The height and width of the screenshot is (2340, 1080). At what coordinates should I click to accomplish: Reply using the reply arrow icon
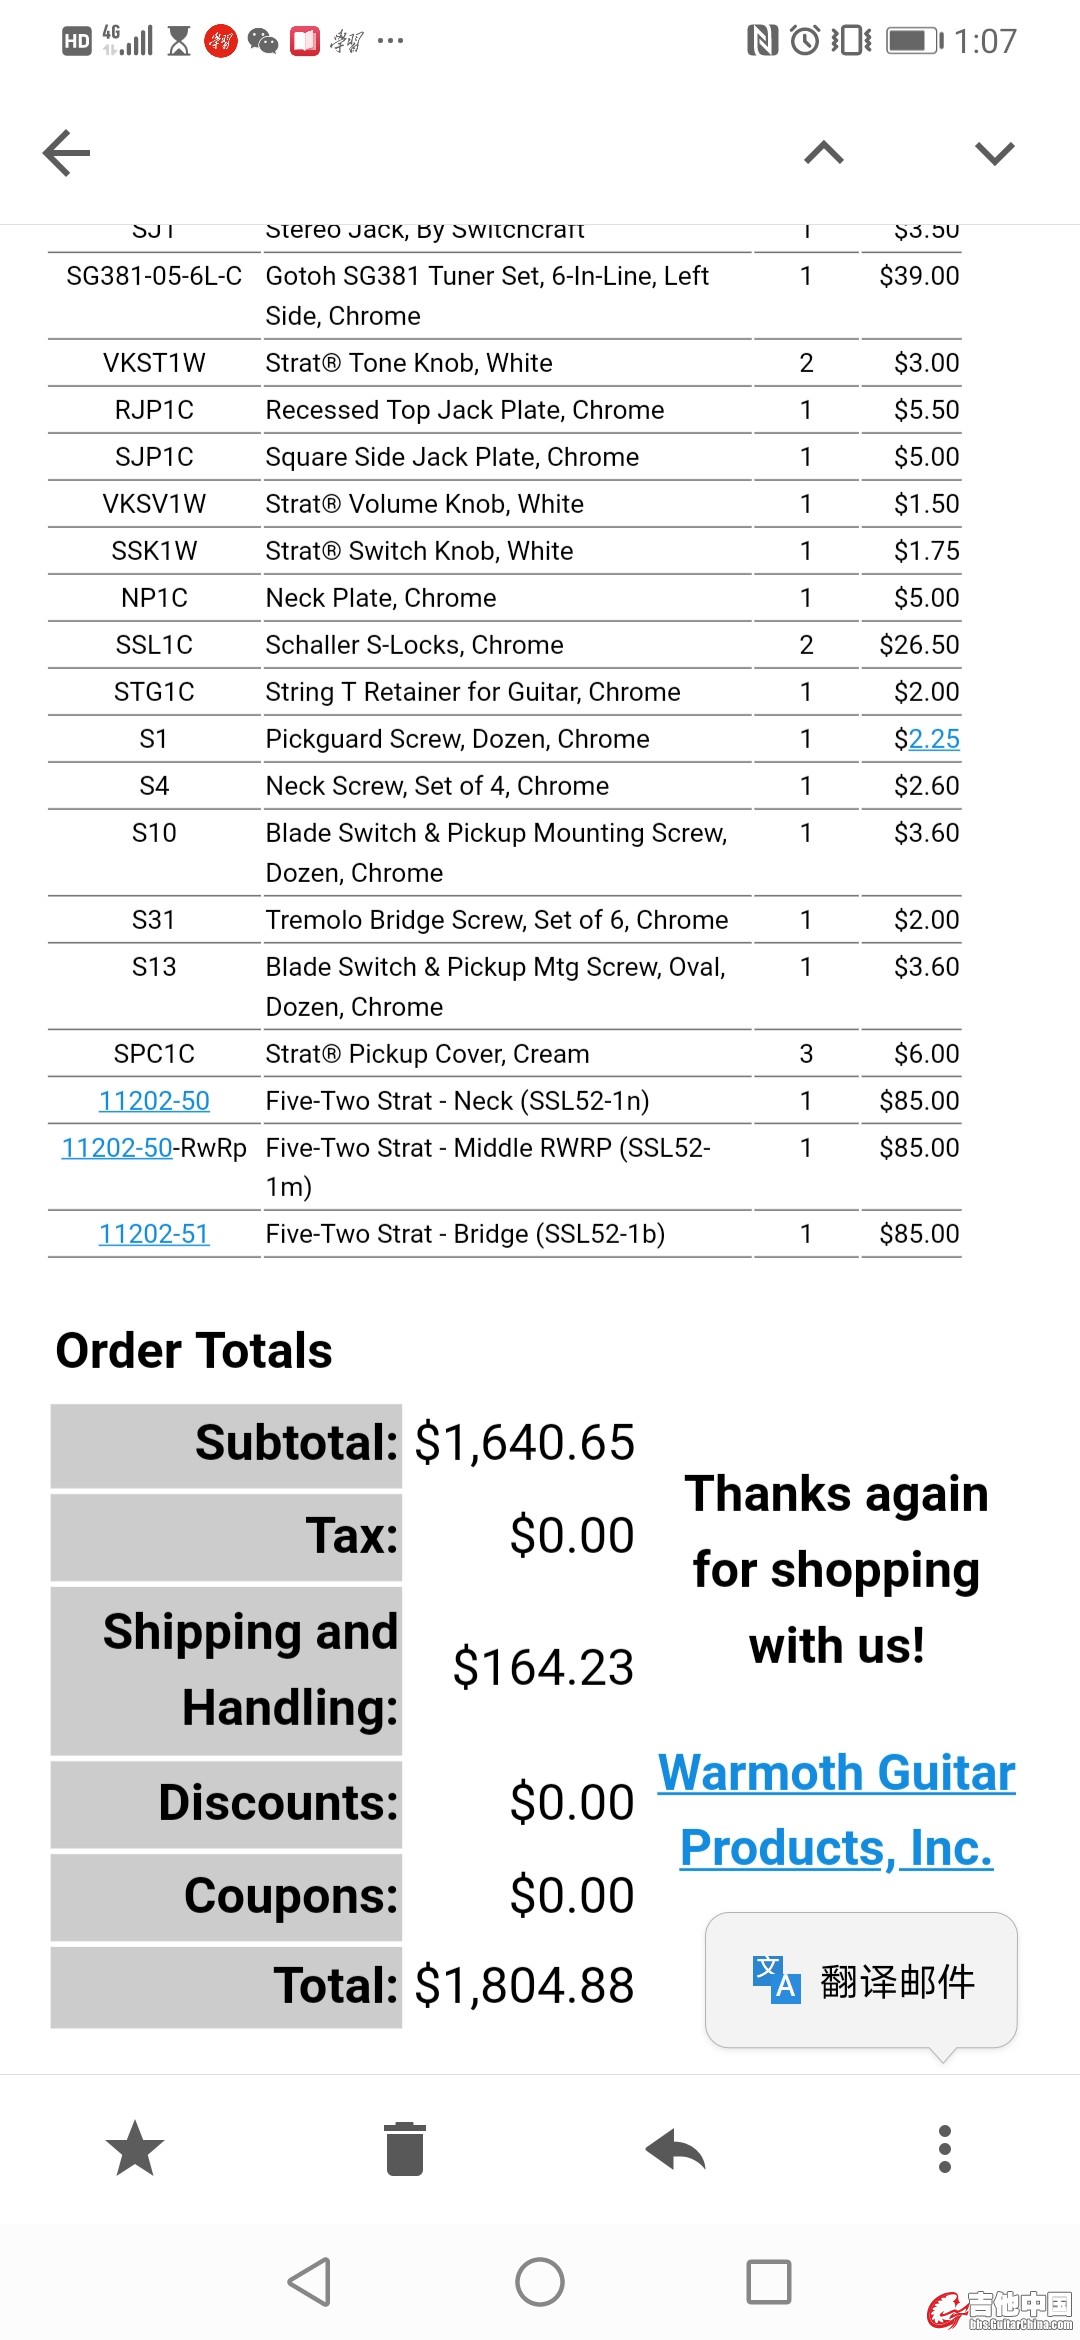[675, 2148]
